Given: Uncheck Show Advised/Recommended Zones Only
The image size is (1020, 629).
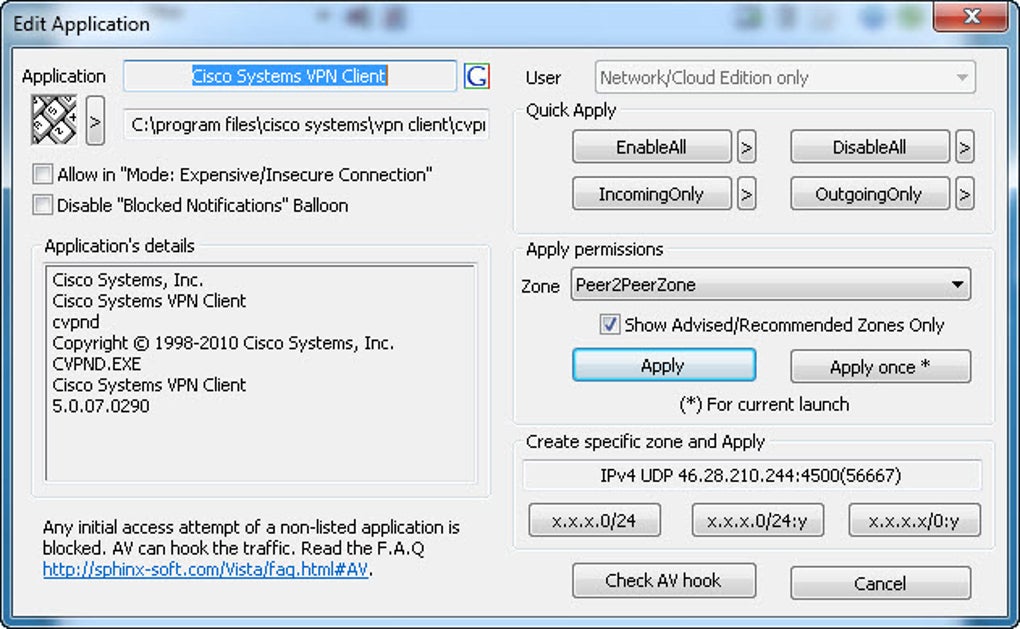Looking at the screenshot, I should [610, 324].
